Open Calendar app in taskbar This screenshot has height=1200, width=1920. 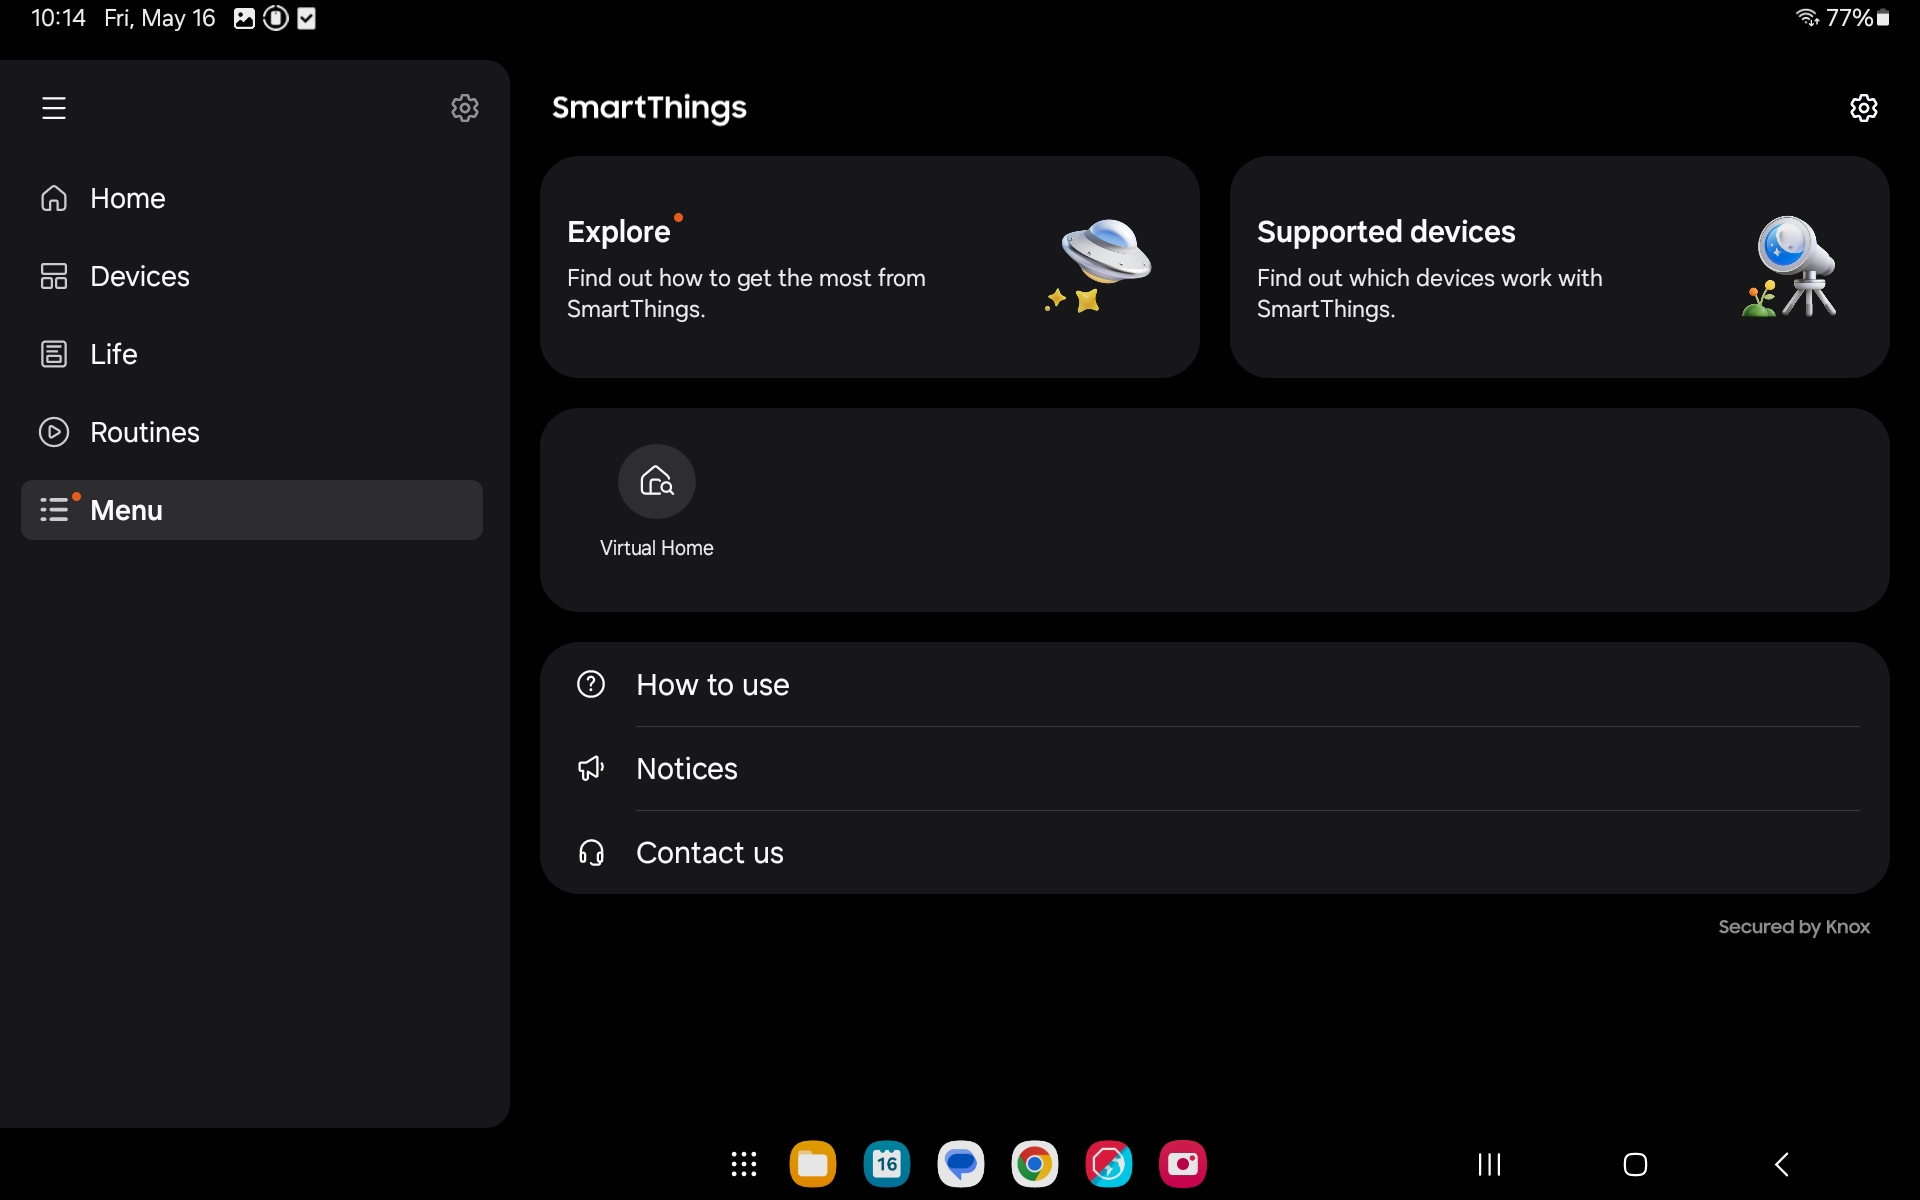click(886, 1164)
